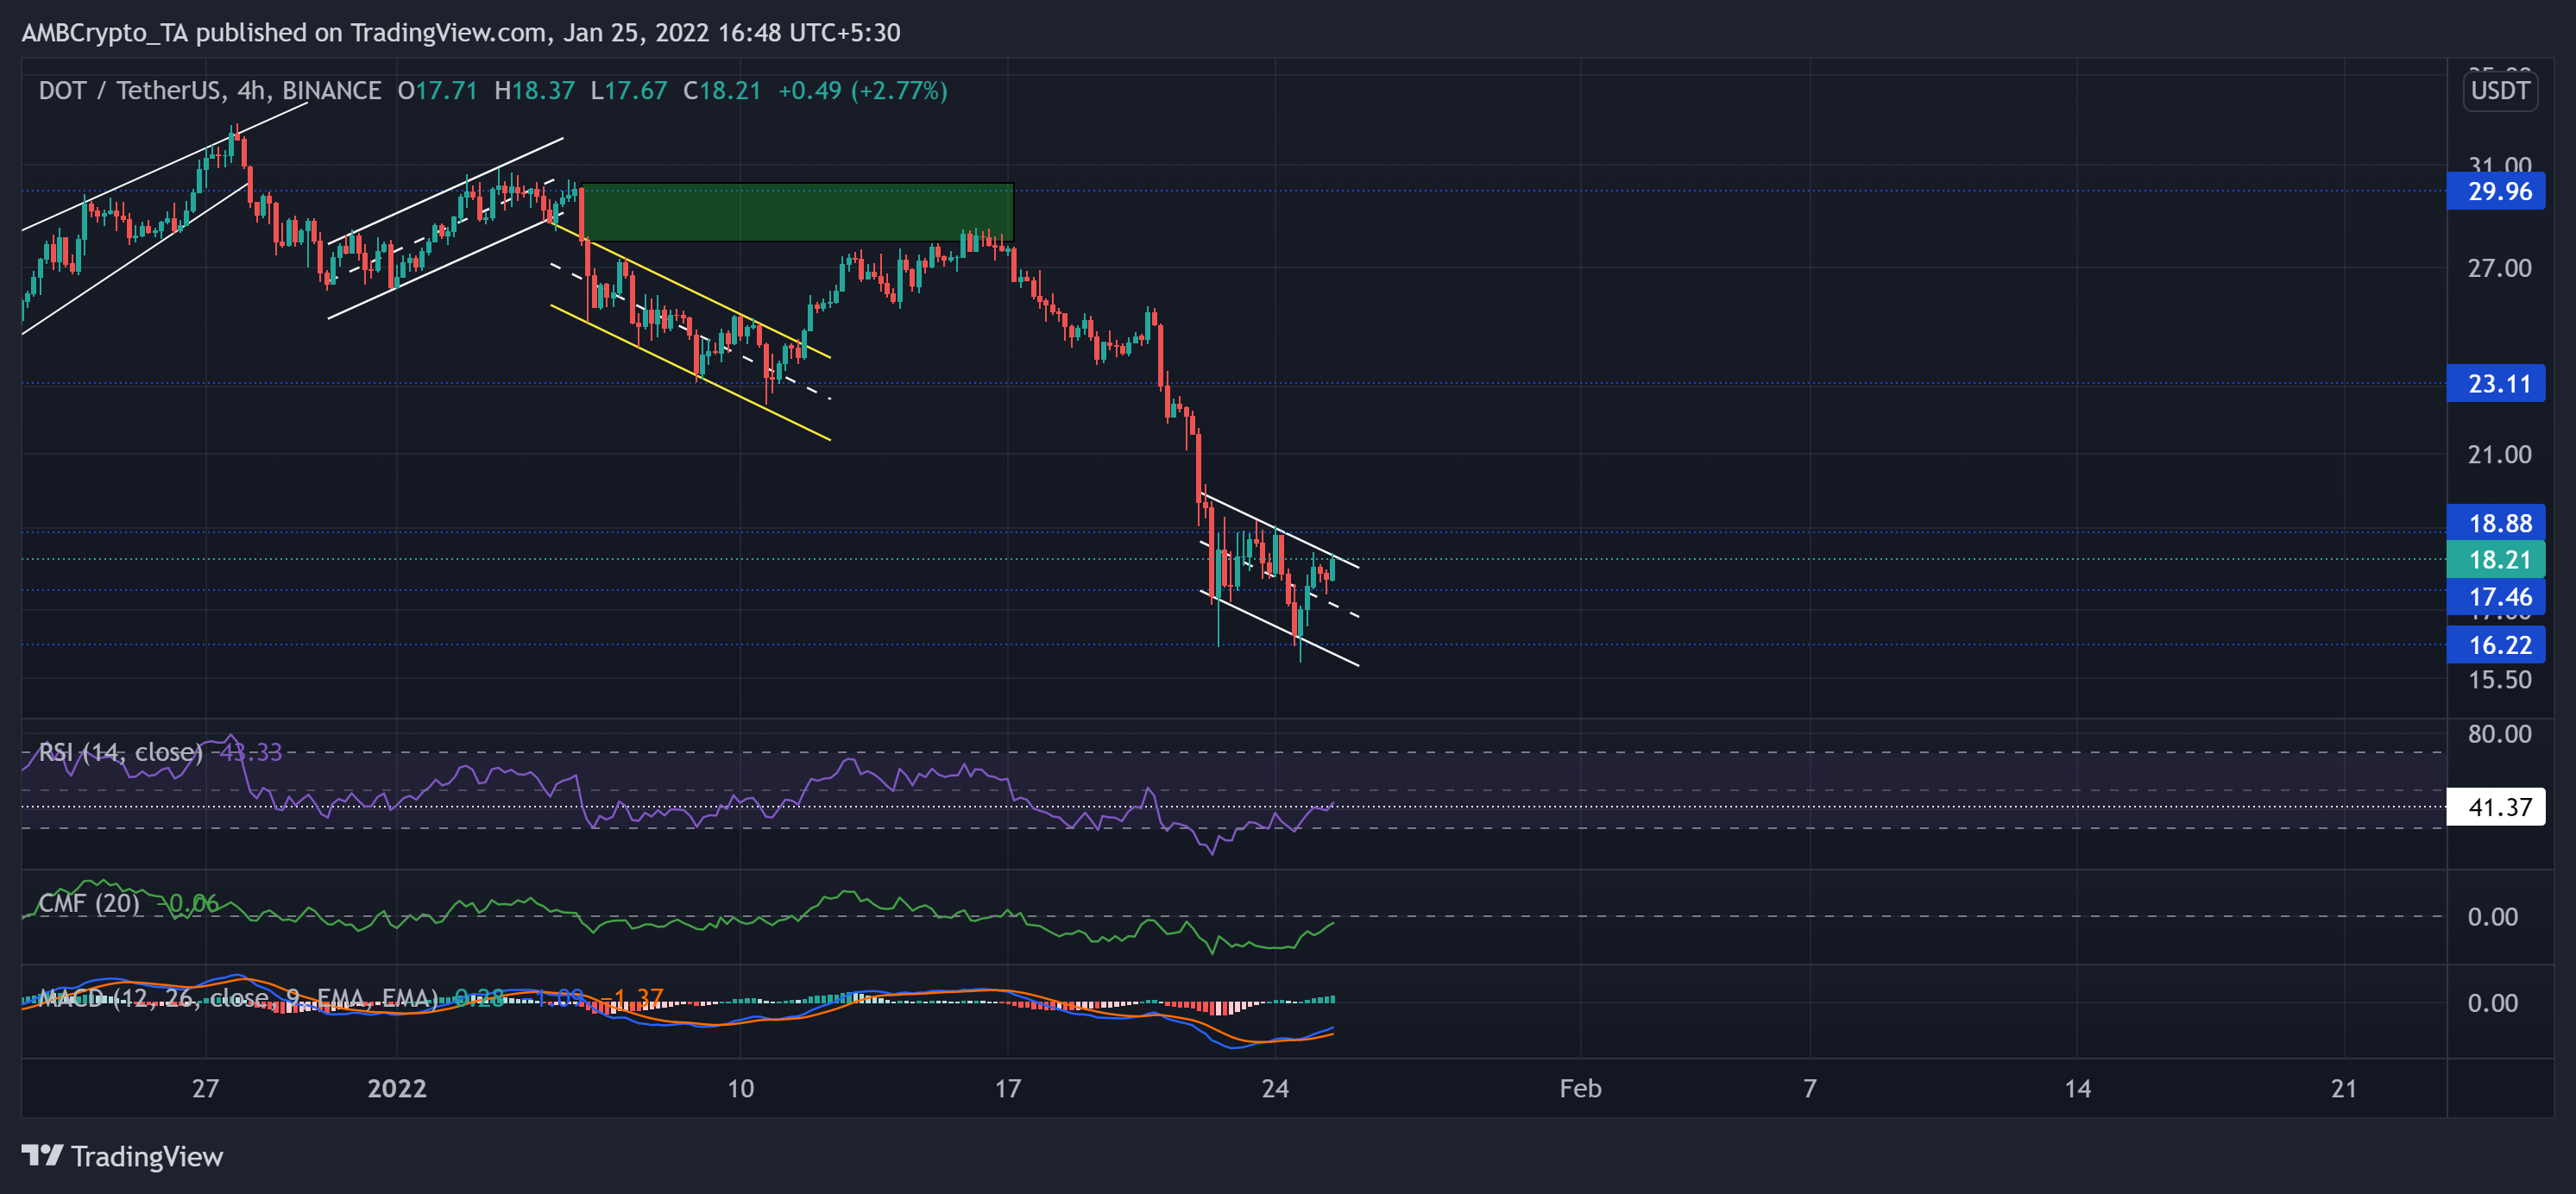Click the 7 date axis label
2576x1194 pixels.
click(x=1810, y=1089)
